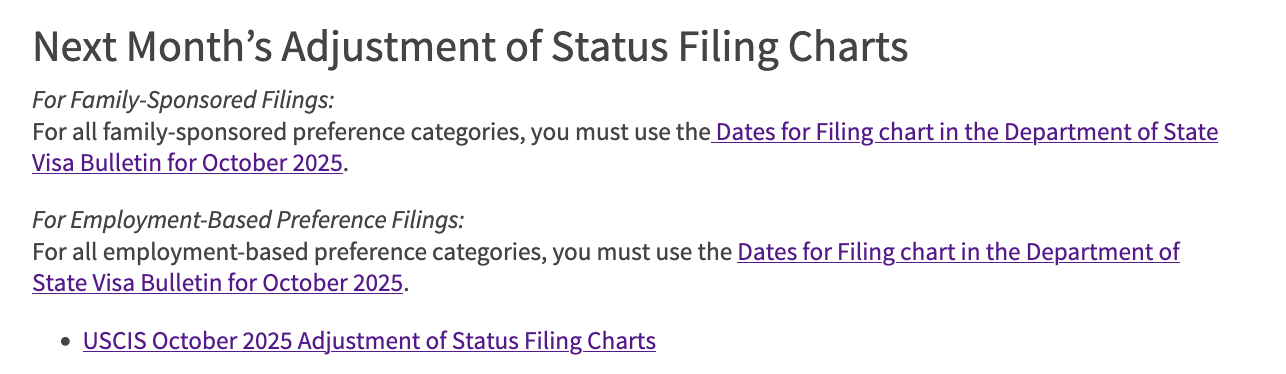
Task: Select the 'For Family-Sponsored Filings:' italic label
Action: click(183, 101)
